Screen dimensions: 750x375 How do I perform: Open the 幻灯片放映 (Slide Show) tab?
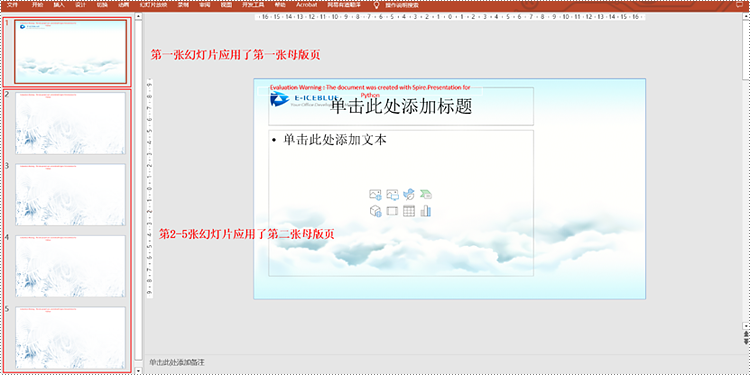pyautogui.click(x=153, y=5)
